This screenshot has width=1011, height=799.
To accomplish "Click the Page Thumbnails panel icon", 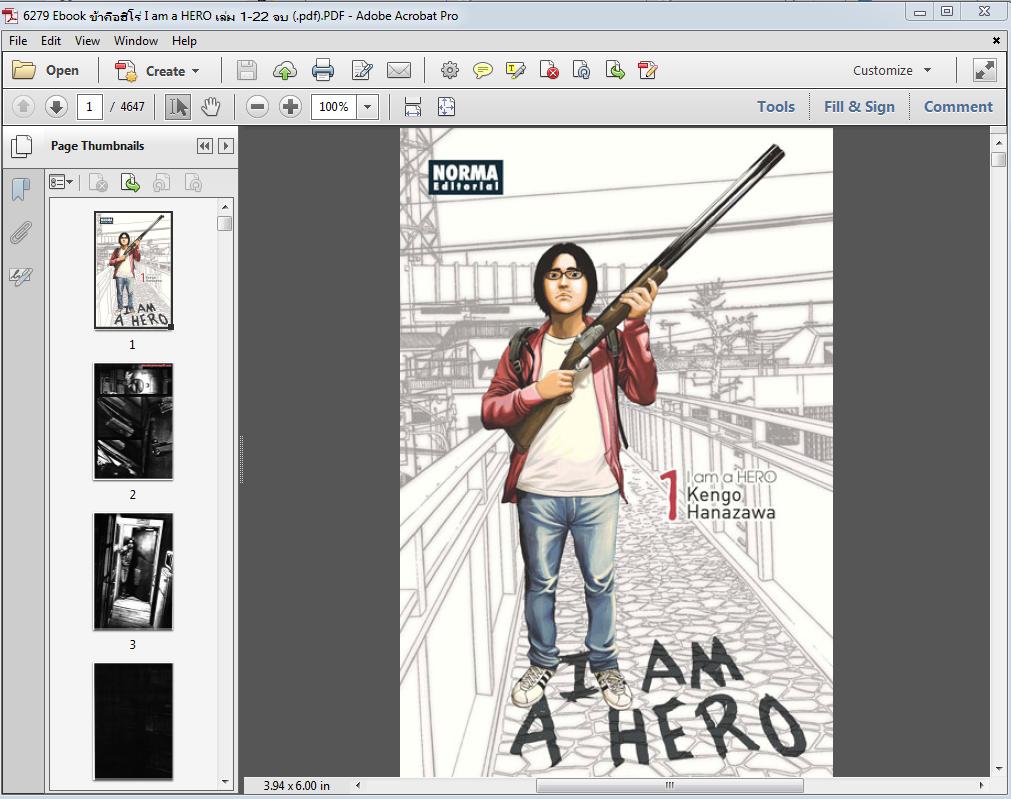I will pyautogui.click(x=21, y=146).
